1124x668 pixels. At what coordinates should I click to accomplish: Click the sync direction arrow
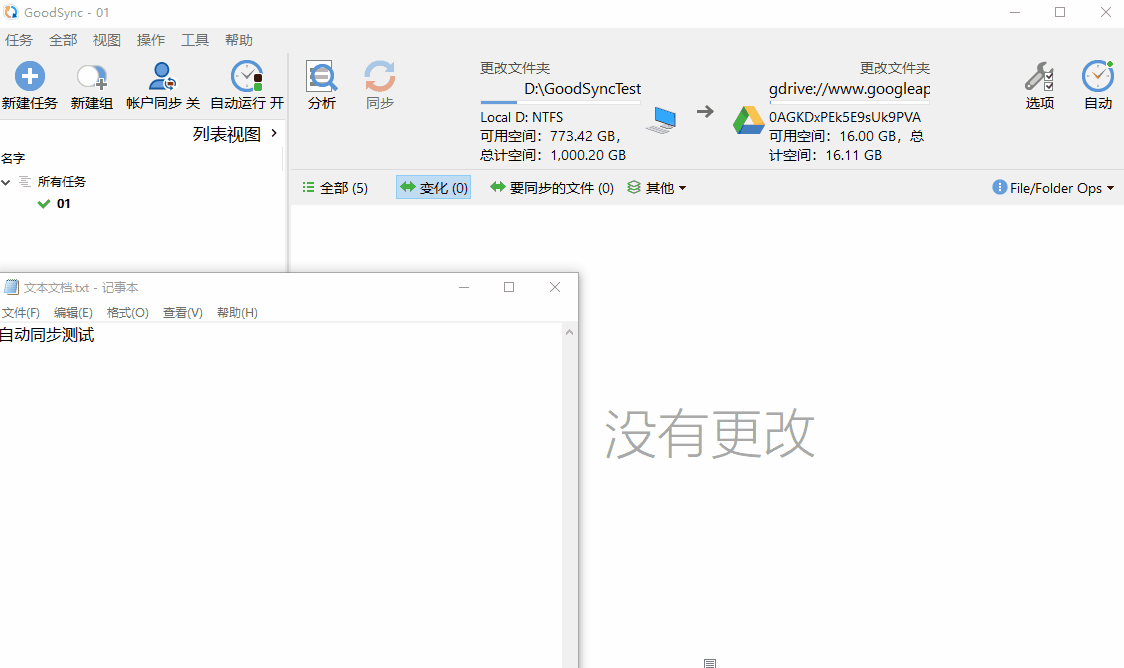705,111
